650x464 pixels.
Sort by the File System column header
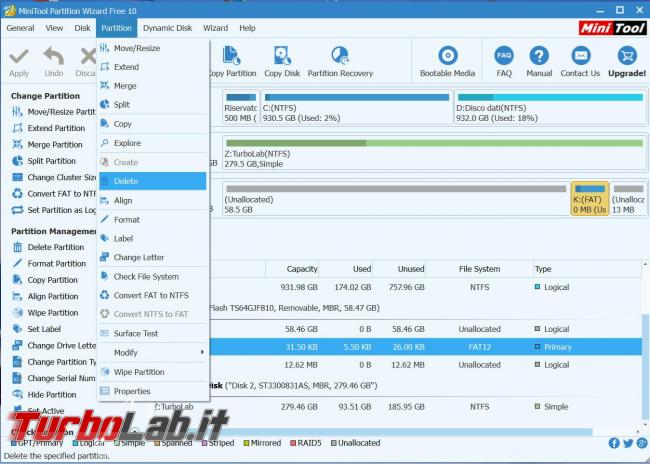(480, 269)
